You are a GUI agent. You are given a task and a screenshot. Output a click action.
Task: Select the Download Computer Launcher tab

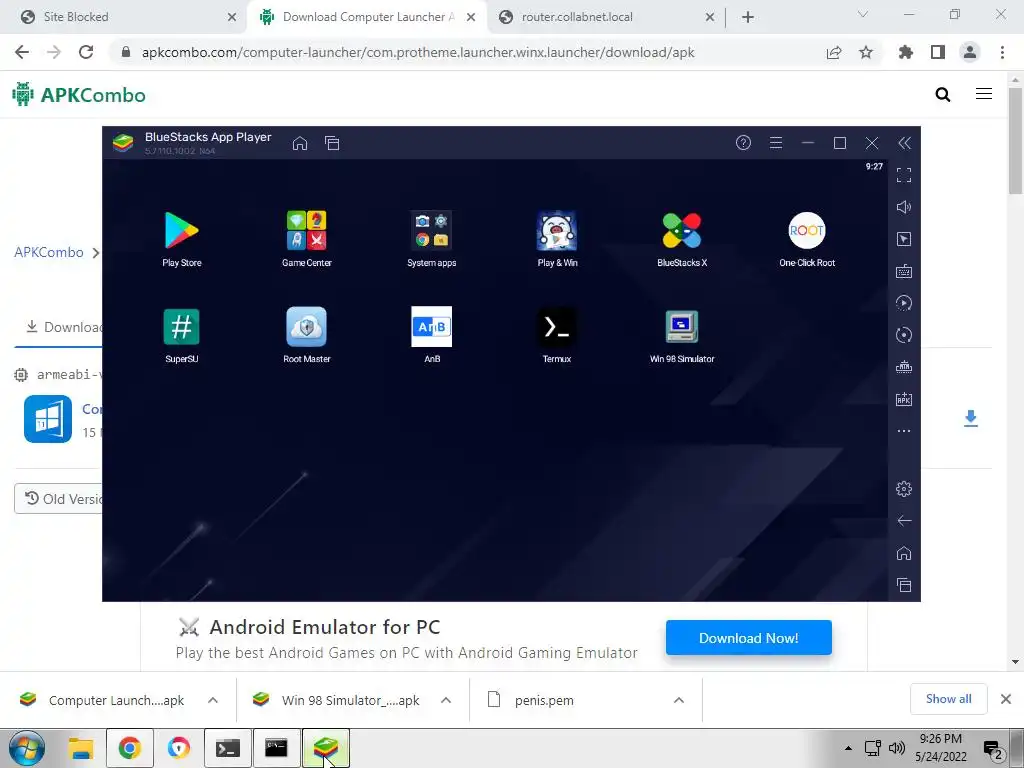(367, 17)
